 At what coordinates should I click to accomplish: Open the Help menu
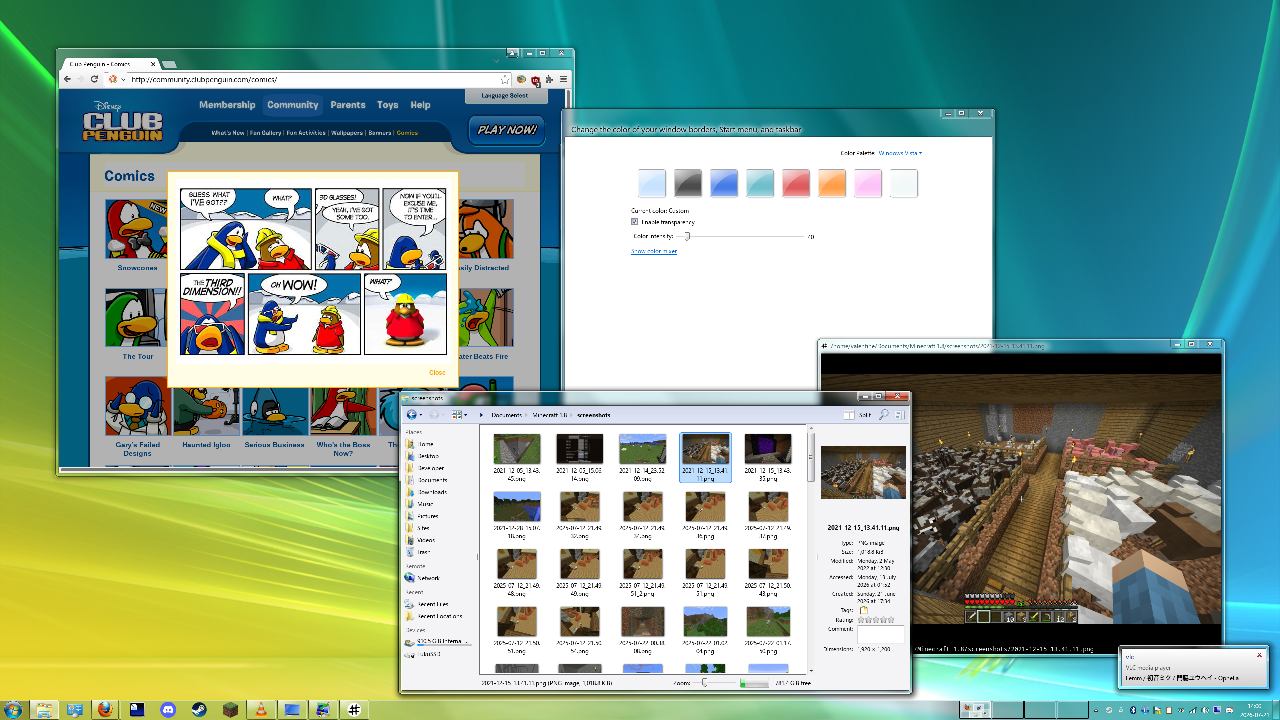[x=420, y=105]
